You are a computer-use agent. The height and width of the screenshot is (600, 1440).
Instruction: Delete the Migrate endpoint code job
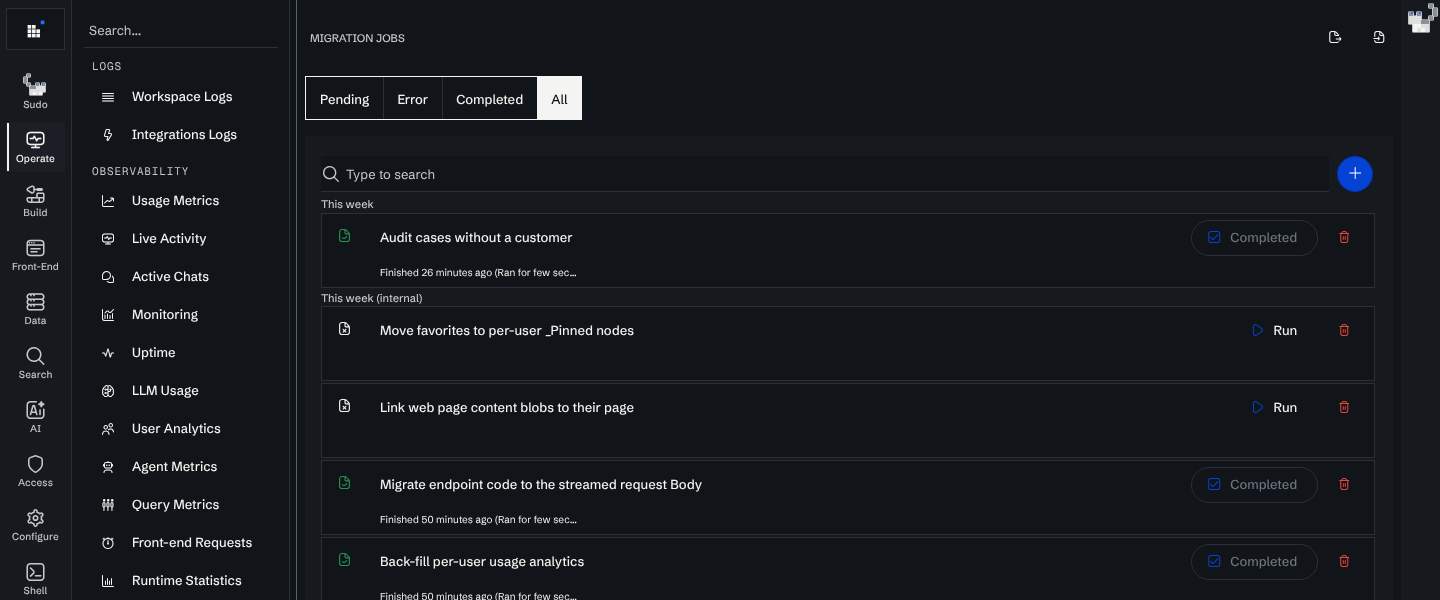click(1344, 484)
